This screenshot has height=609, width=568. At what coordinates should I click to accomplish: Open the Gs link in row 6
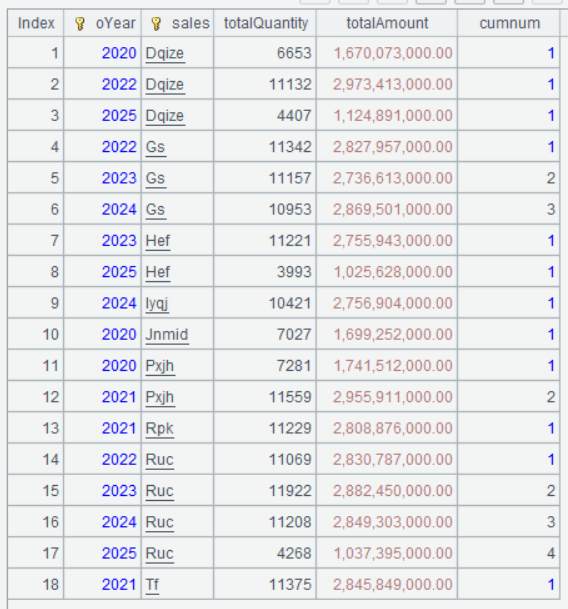click(155, 210)
